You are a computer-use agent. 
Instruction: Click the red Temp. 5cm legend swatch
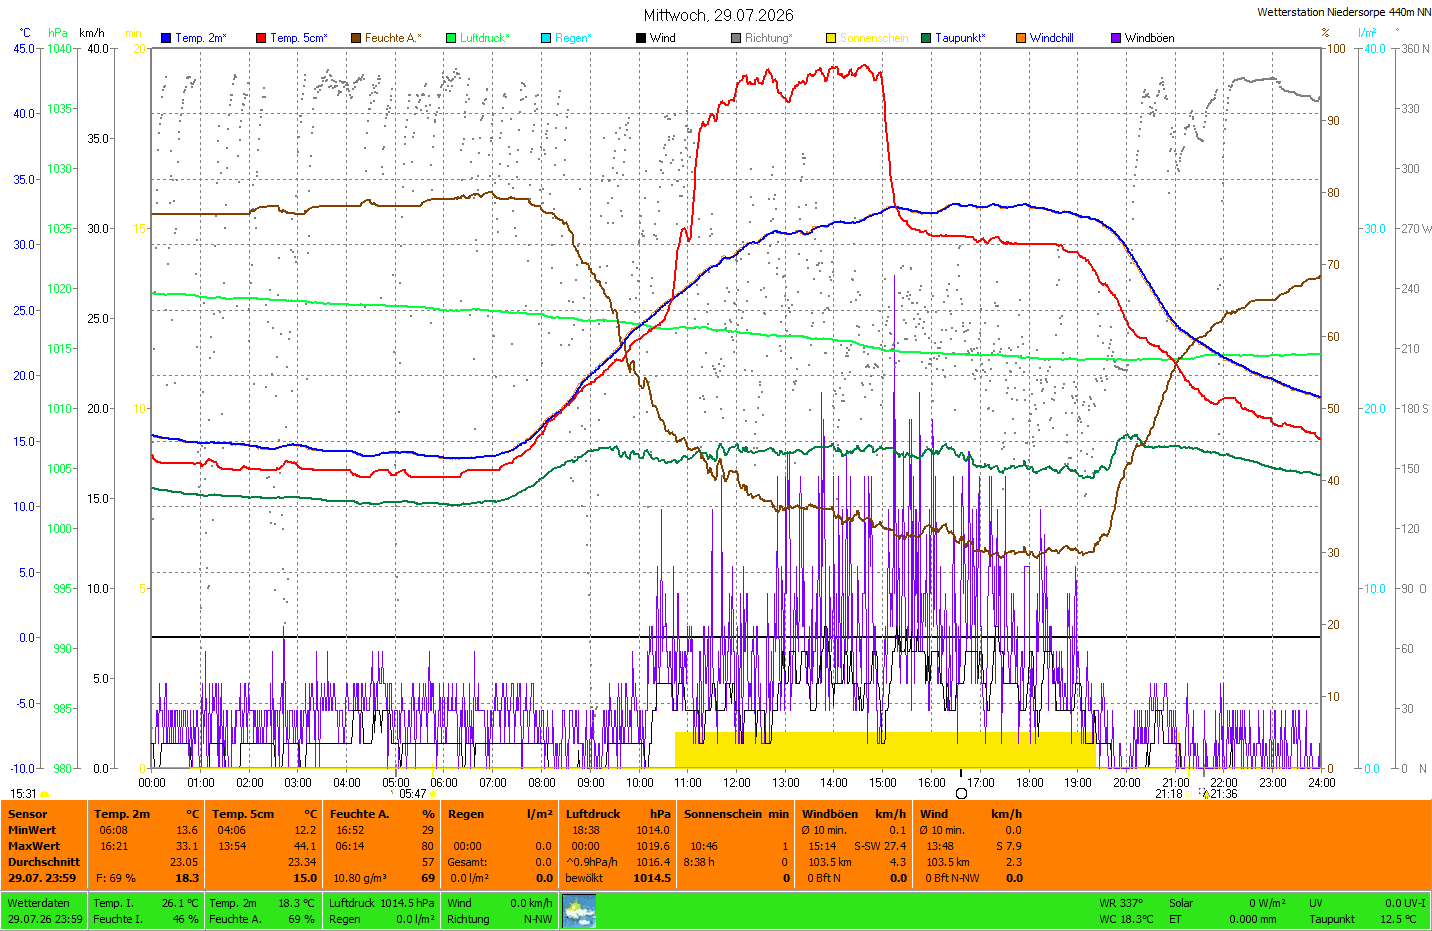(x=261, y=38)
